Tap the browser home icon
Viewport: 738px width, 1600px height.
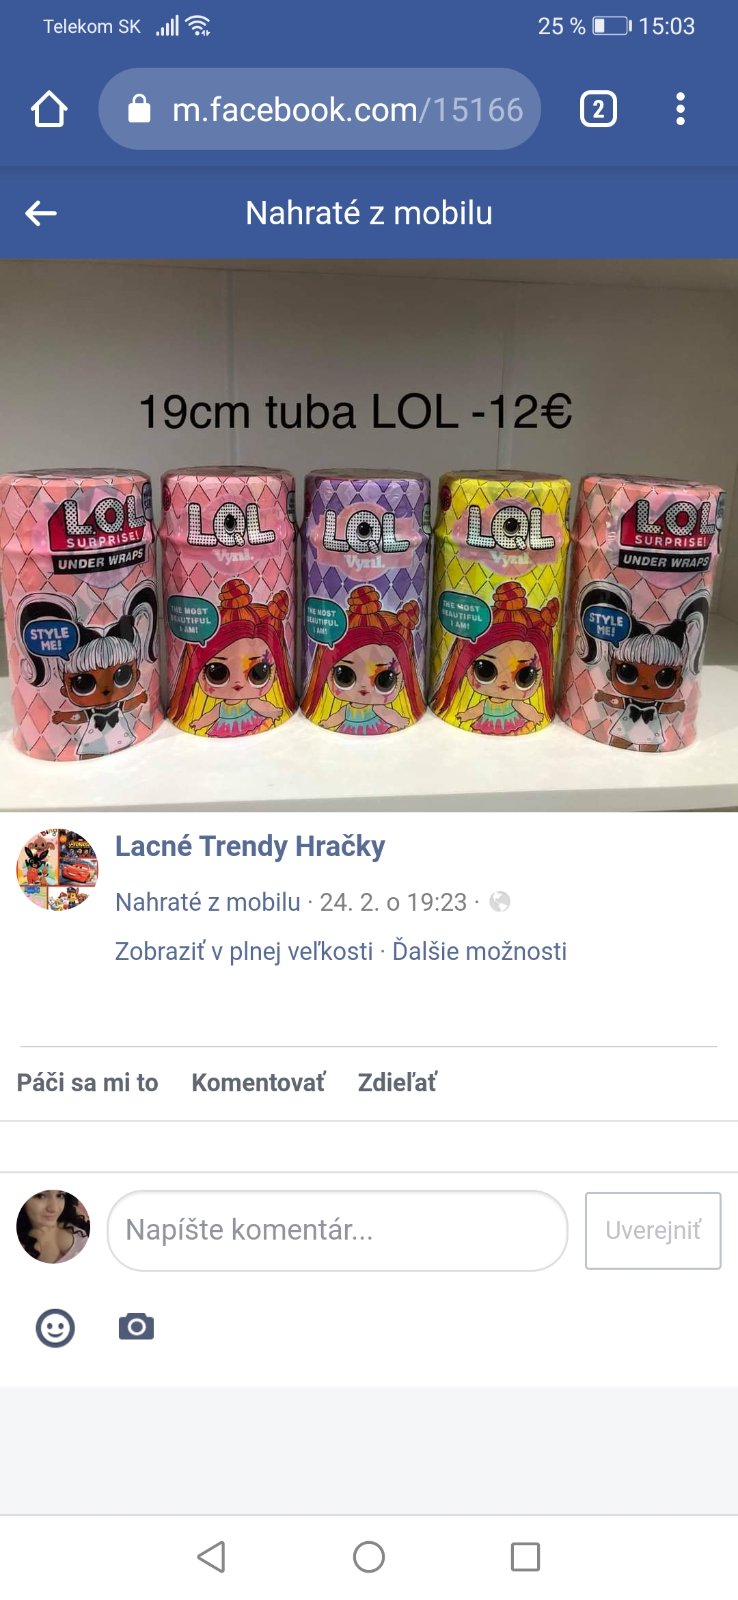(49, 109)
